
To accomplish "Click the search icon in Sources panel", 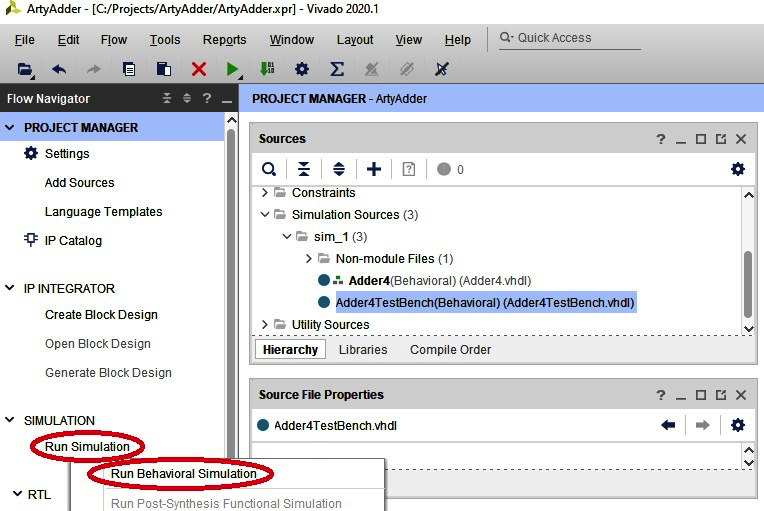I will (269, 169).
